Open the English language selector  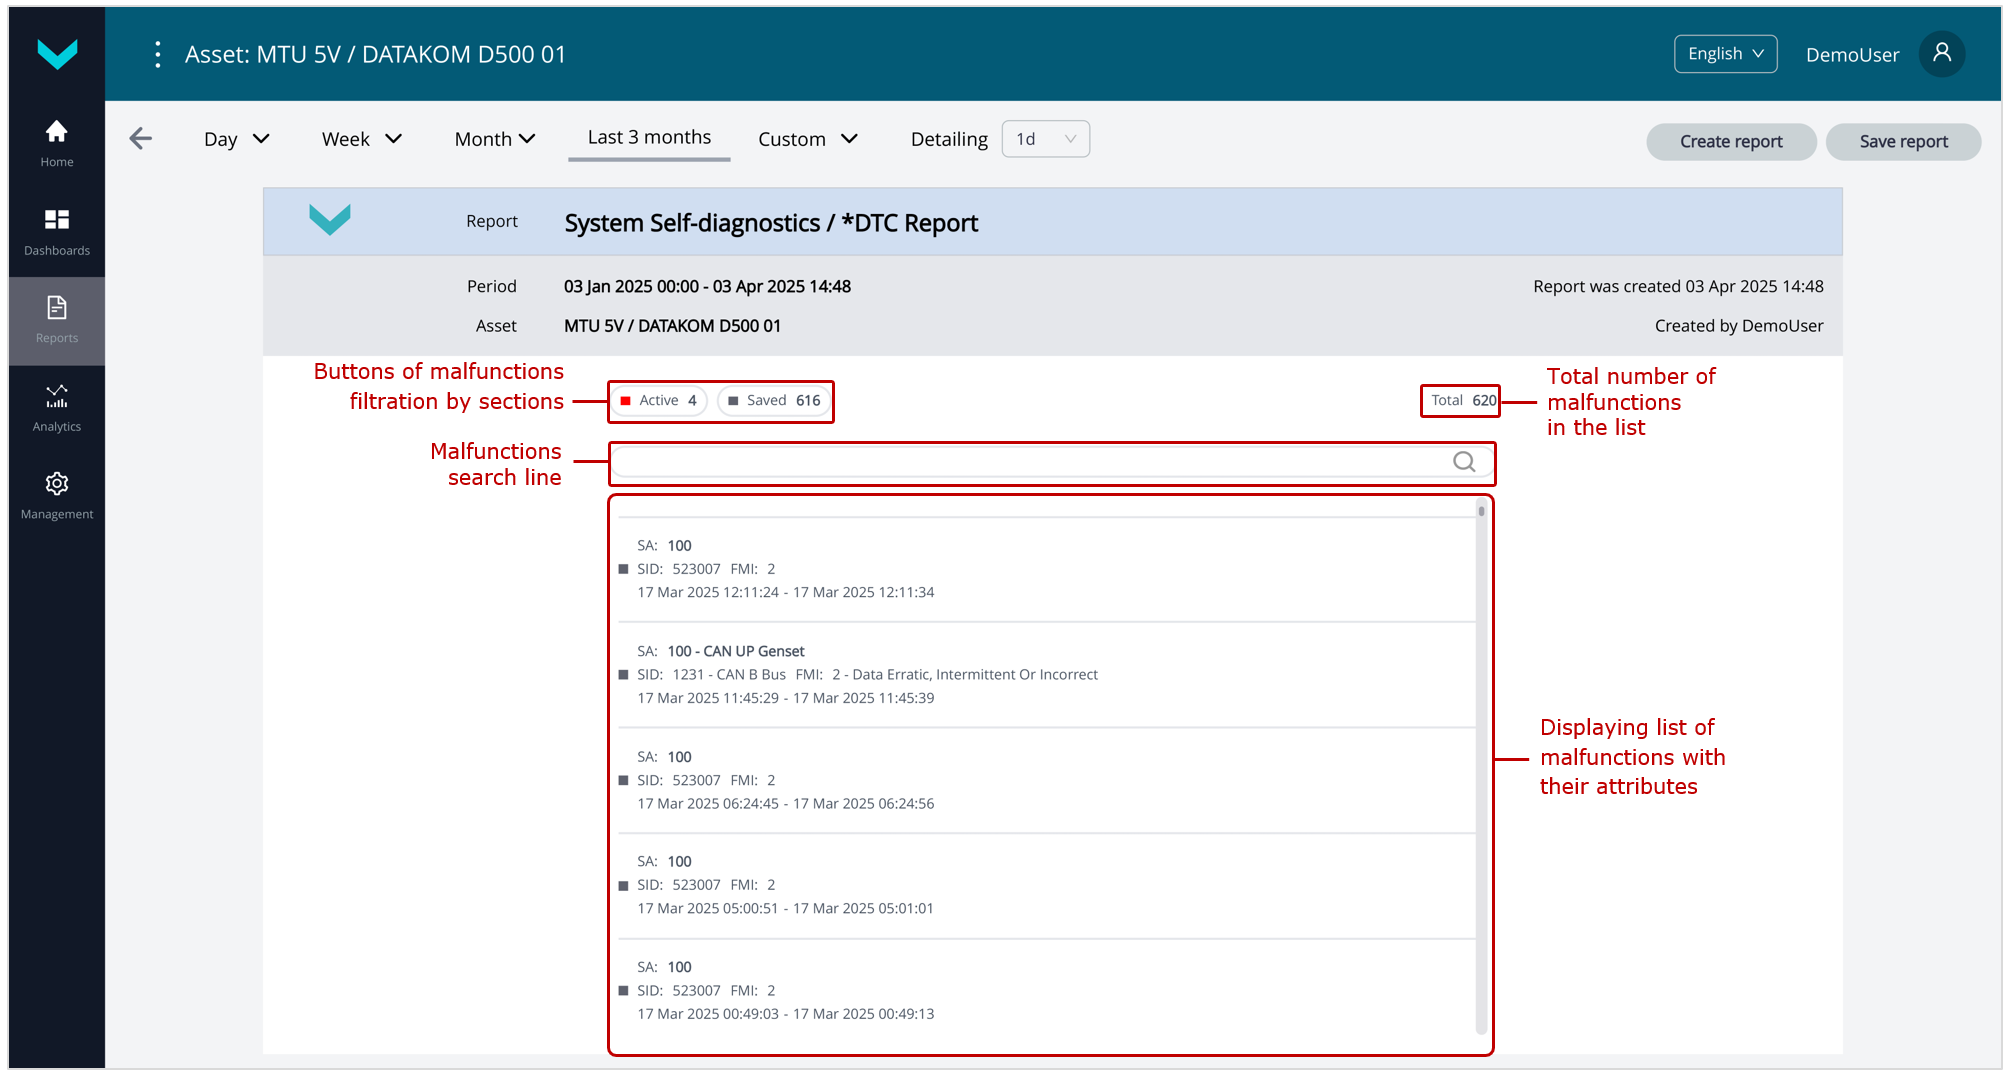pyautogui.click(x=1725, y=54)
